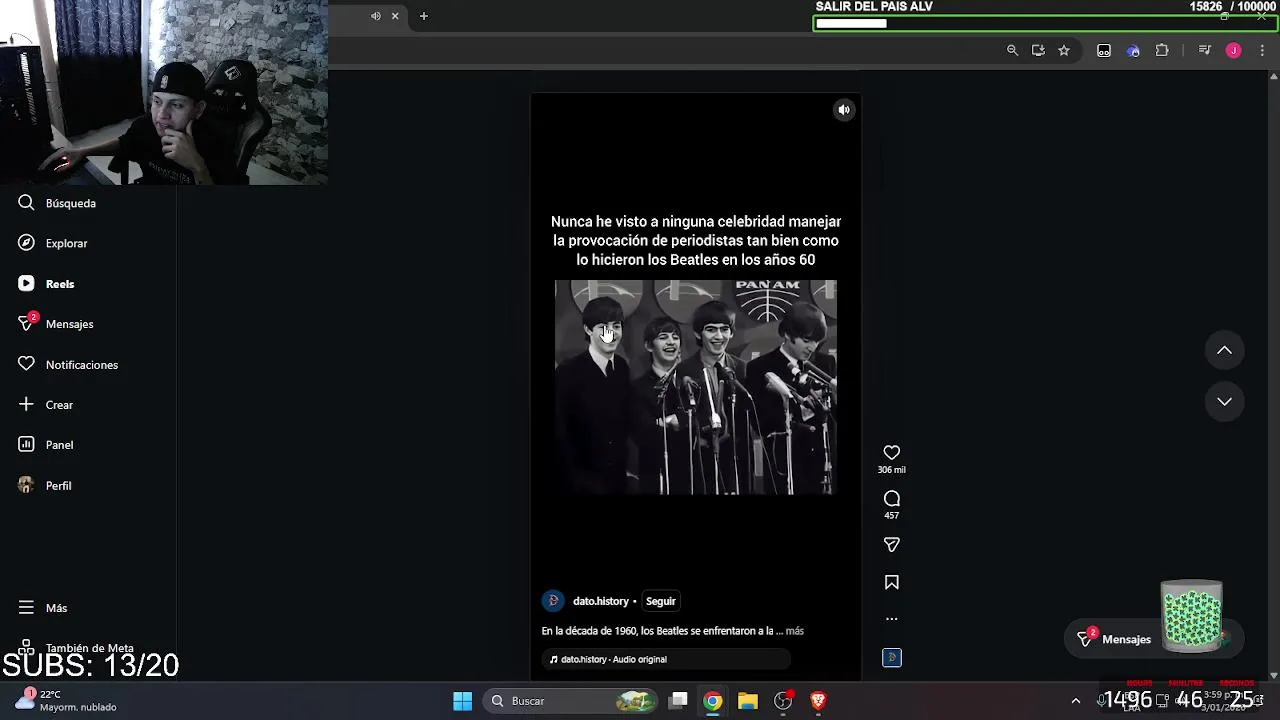Share the reel with the send icon

tap(892, 545)
